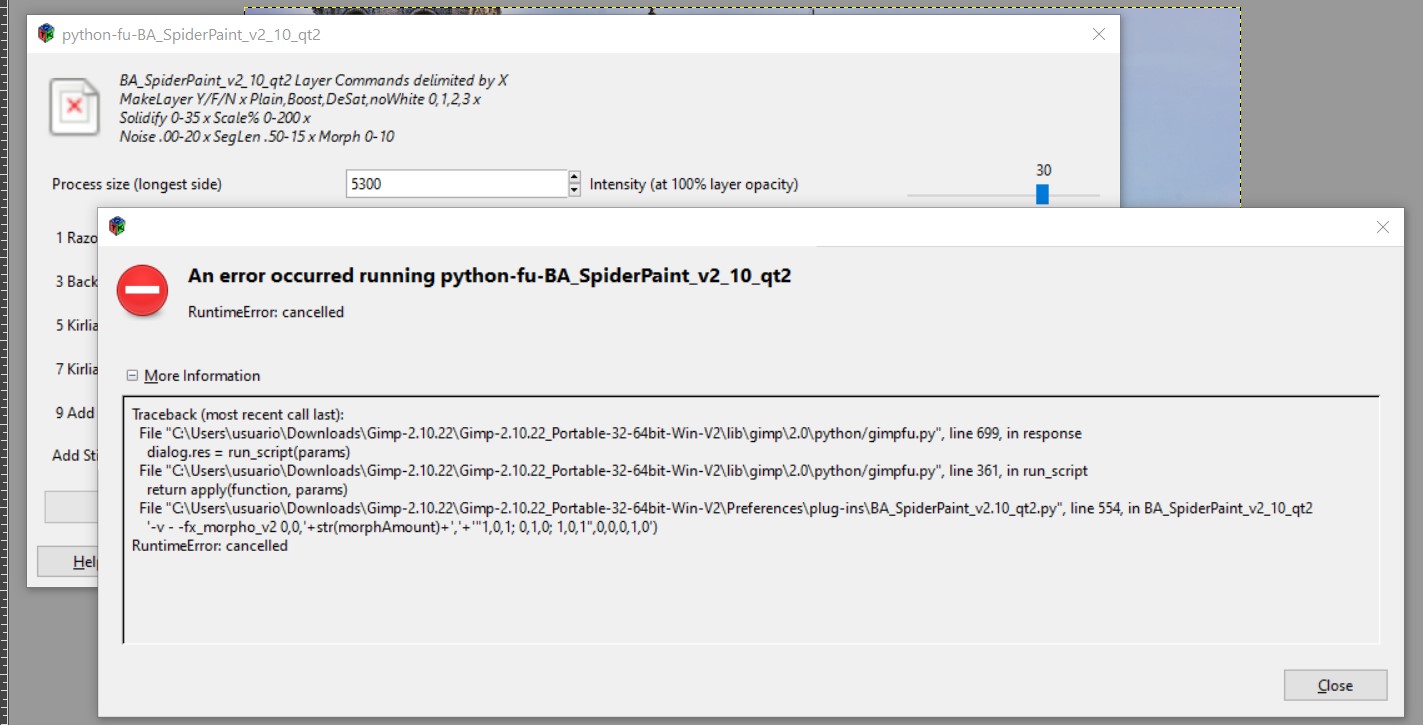Click the error heading 'An error occurred running'

490,276
